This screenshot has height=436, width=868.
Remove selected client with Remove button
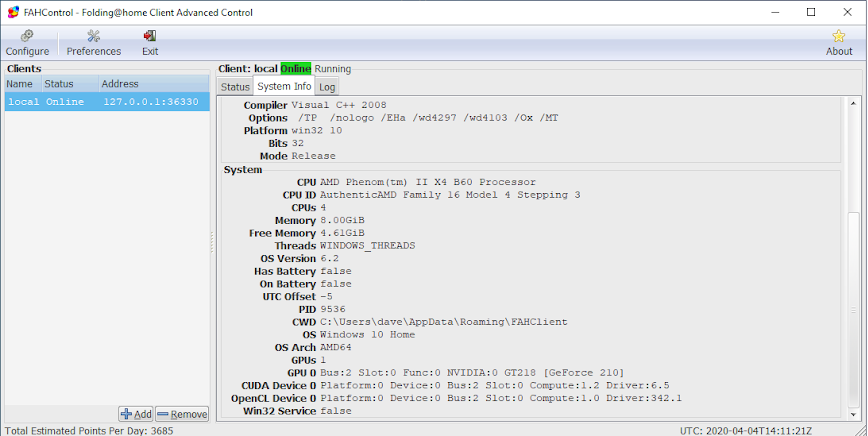tap(182, 414)
